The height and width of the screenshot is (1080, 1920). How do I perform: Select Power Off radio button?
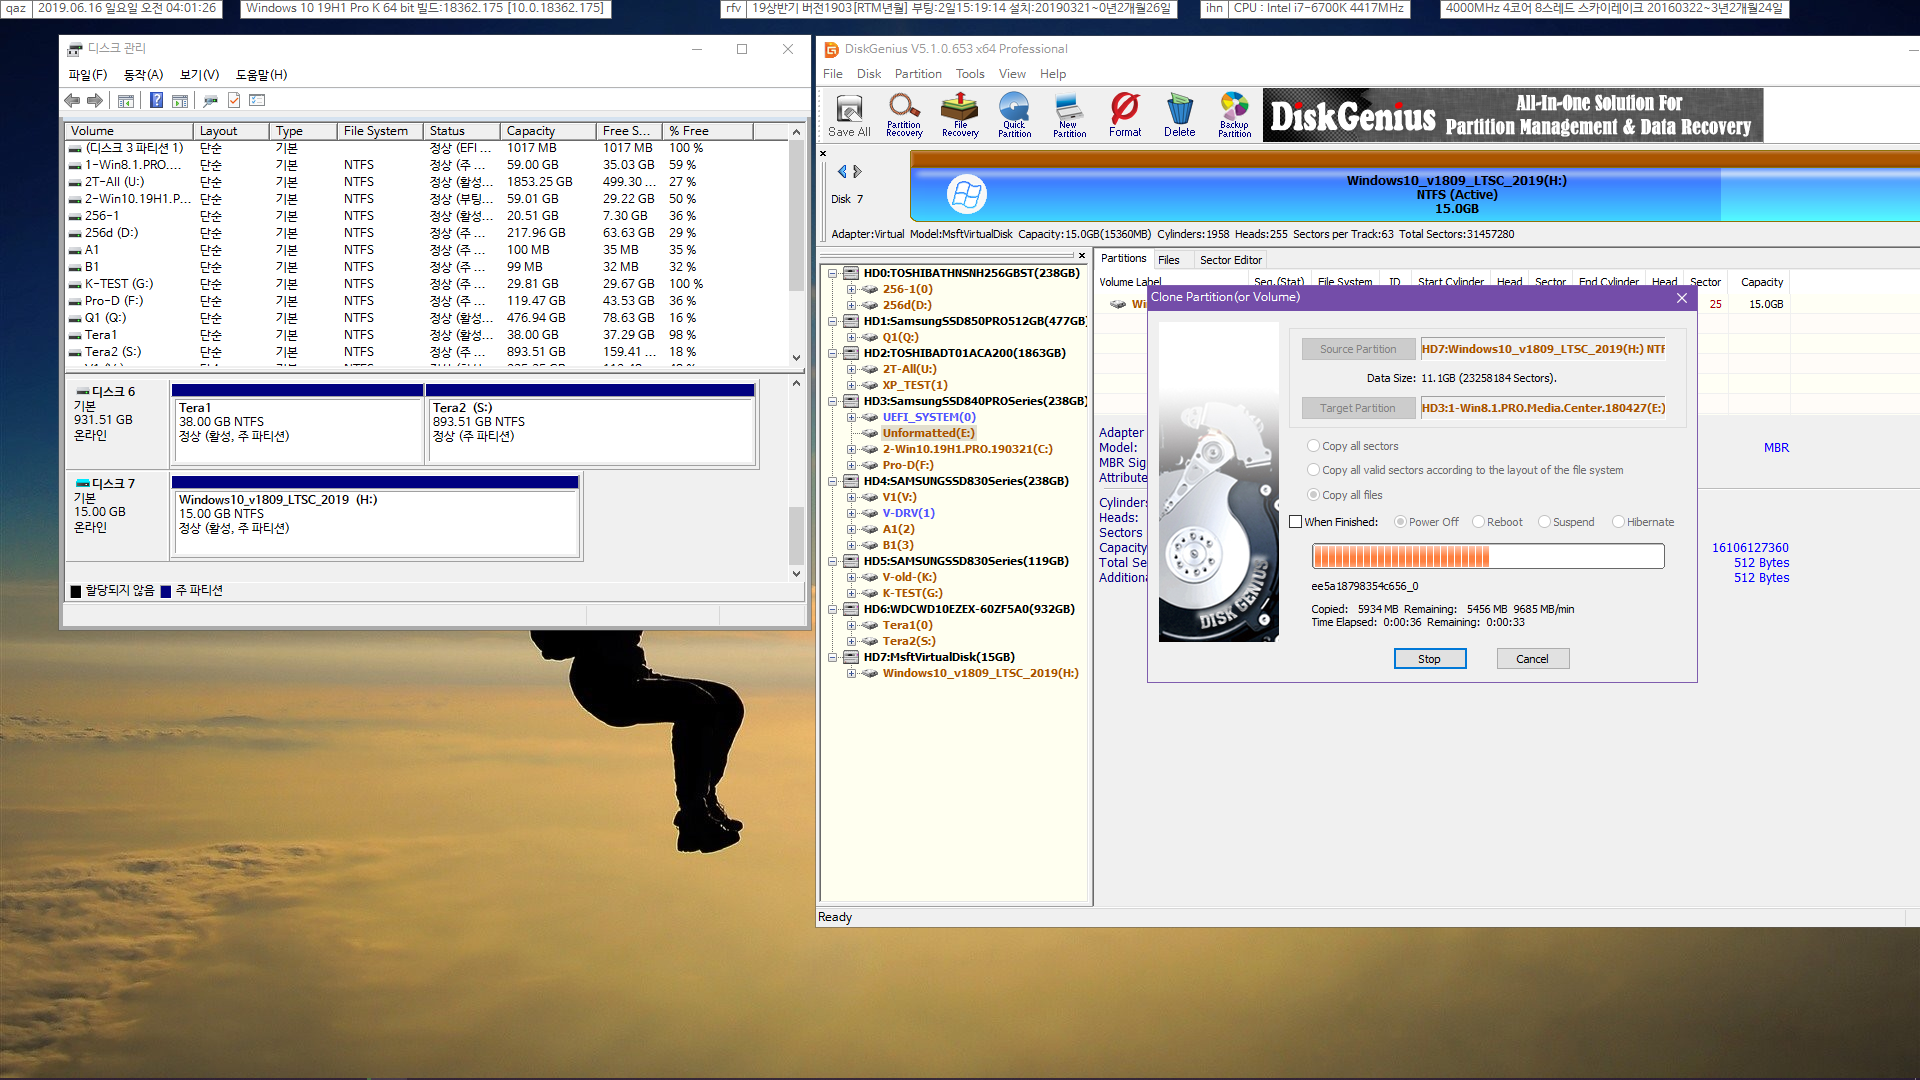[x=1400, y=522]
